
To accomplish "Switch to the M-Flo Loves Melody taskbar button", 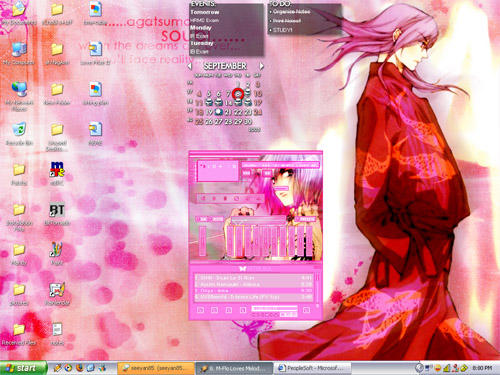I will point(234,368).
